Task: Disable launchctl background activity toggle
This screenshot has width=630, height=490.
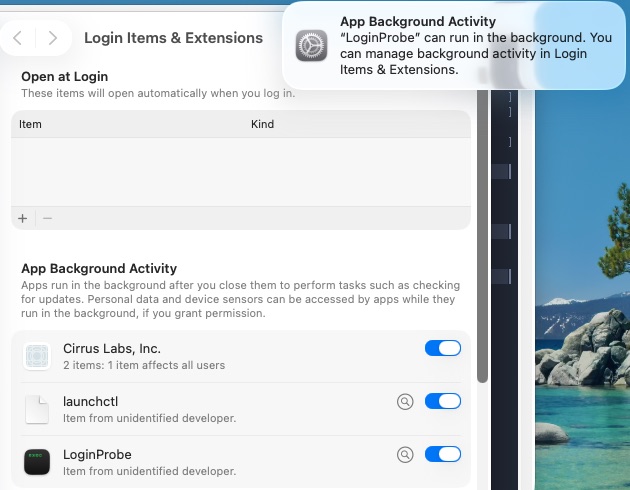Action: (x=443, y=401)
